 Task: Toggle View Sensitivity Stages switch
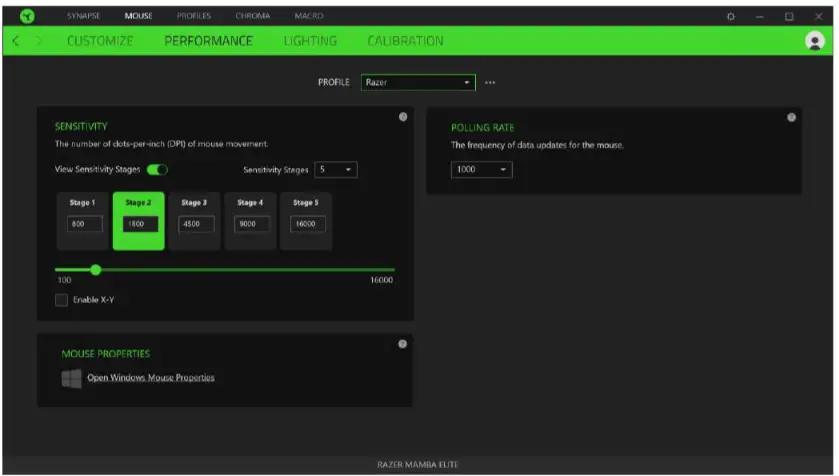point(157,170)
